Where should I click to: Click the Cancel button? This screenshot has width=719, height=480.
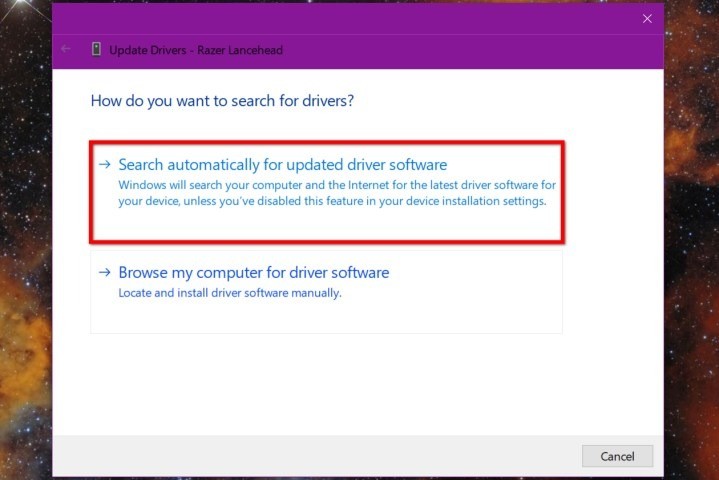[617, 456]
